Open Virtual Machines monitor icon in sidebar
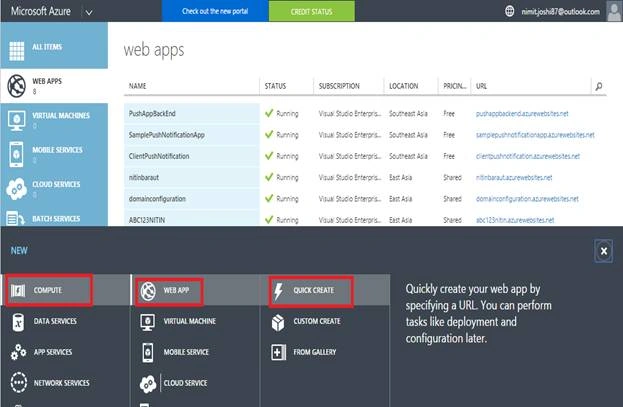Image resolution: width=623 pixels, height=407 pixels. click(x=17, y=120)
